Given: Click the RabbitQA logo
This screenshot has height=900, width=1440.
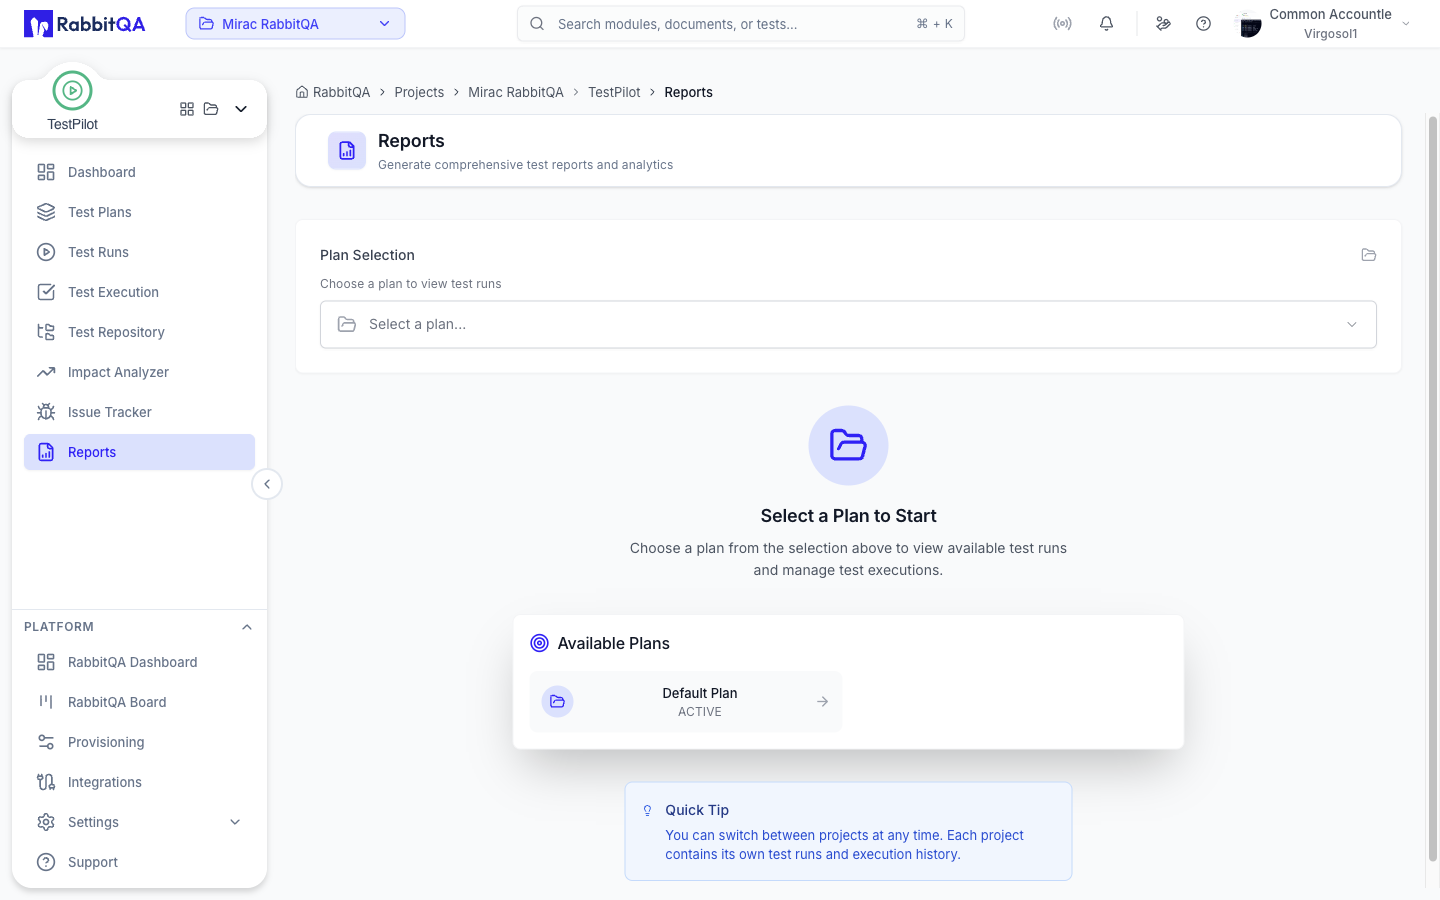Looking at the screenshot, I should 85,24.
